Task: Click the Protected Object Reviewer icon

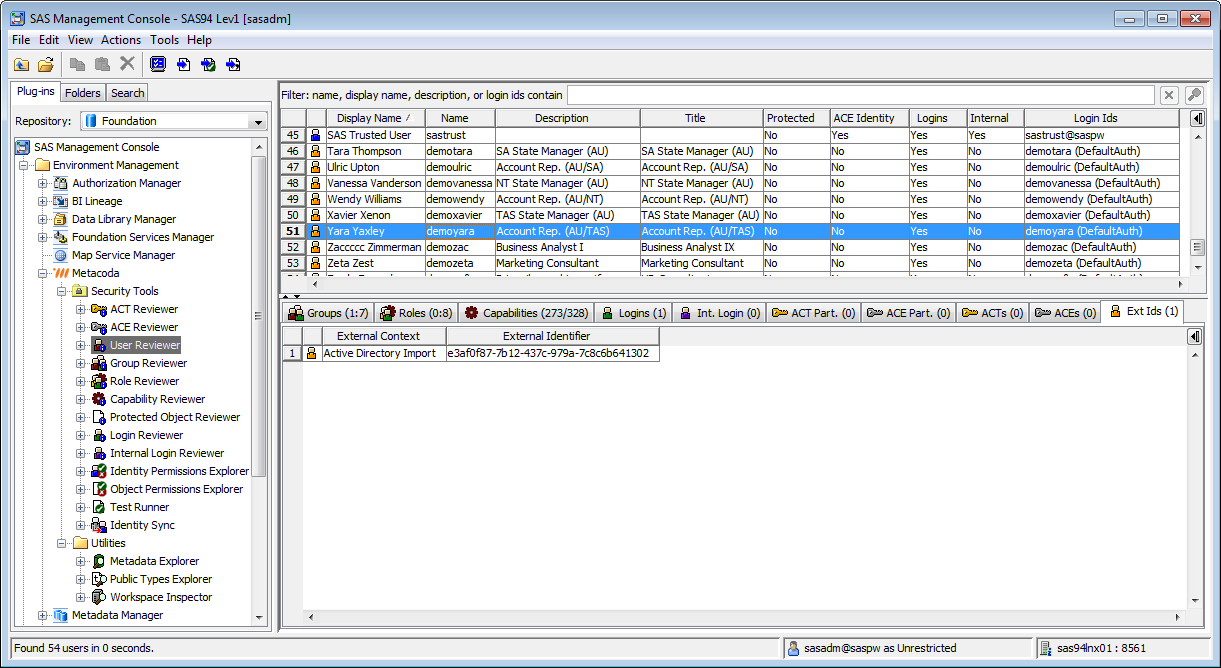Action: click(99, 417)
